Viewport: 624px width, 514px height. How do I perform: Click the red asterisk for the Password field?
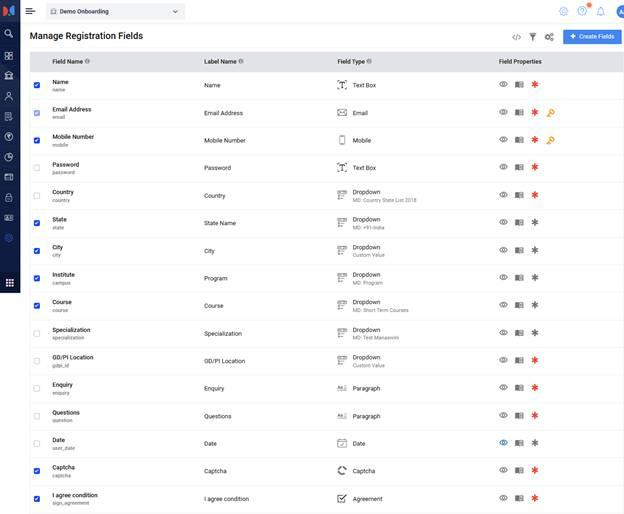(535, 168)
